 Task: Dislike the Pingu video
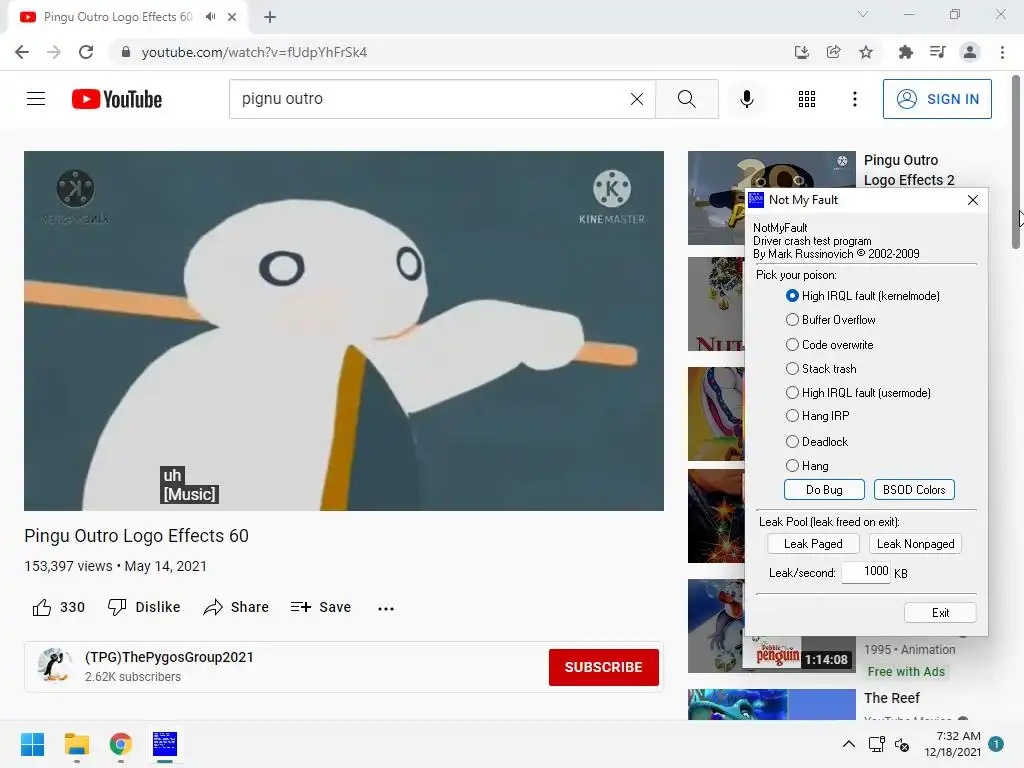144,607
